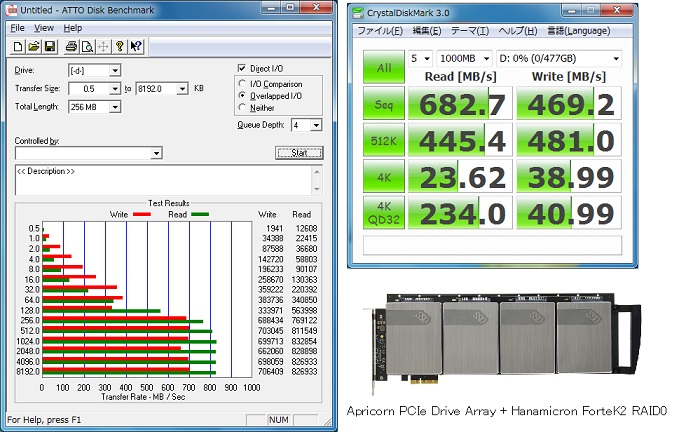The width and height of the screenshot is (679, 432).
Task: Click CrystalDiskMark title bar app icon
Action: pyautogui.click(x=358, y=13)
